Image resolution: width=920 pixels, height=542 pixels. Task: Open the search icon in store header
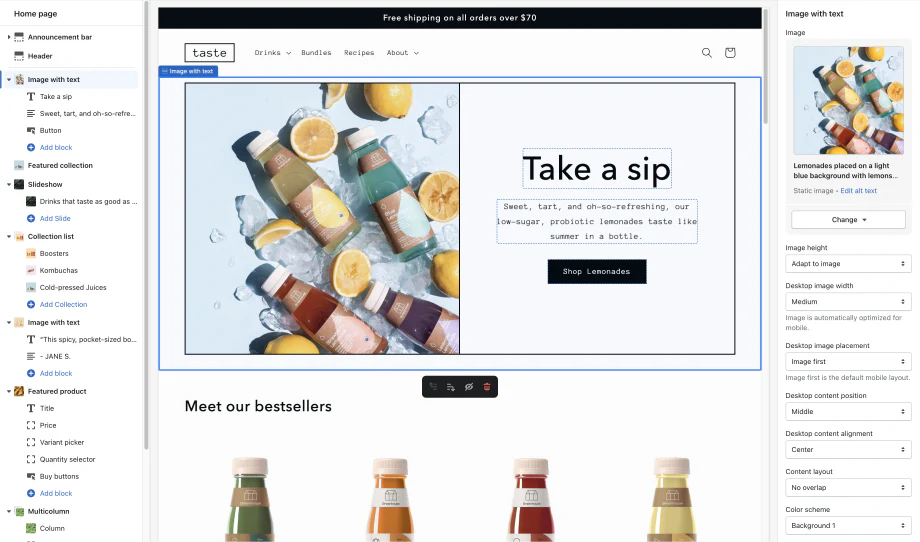coord(706,53)
